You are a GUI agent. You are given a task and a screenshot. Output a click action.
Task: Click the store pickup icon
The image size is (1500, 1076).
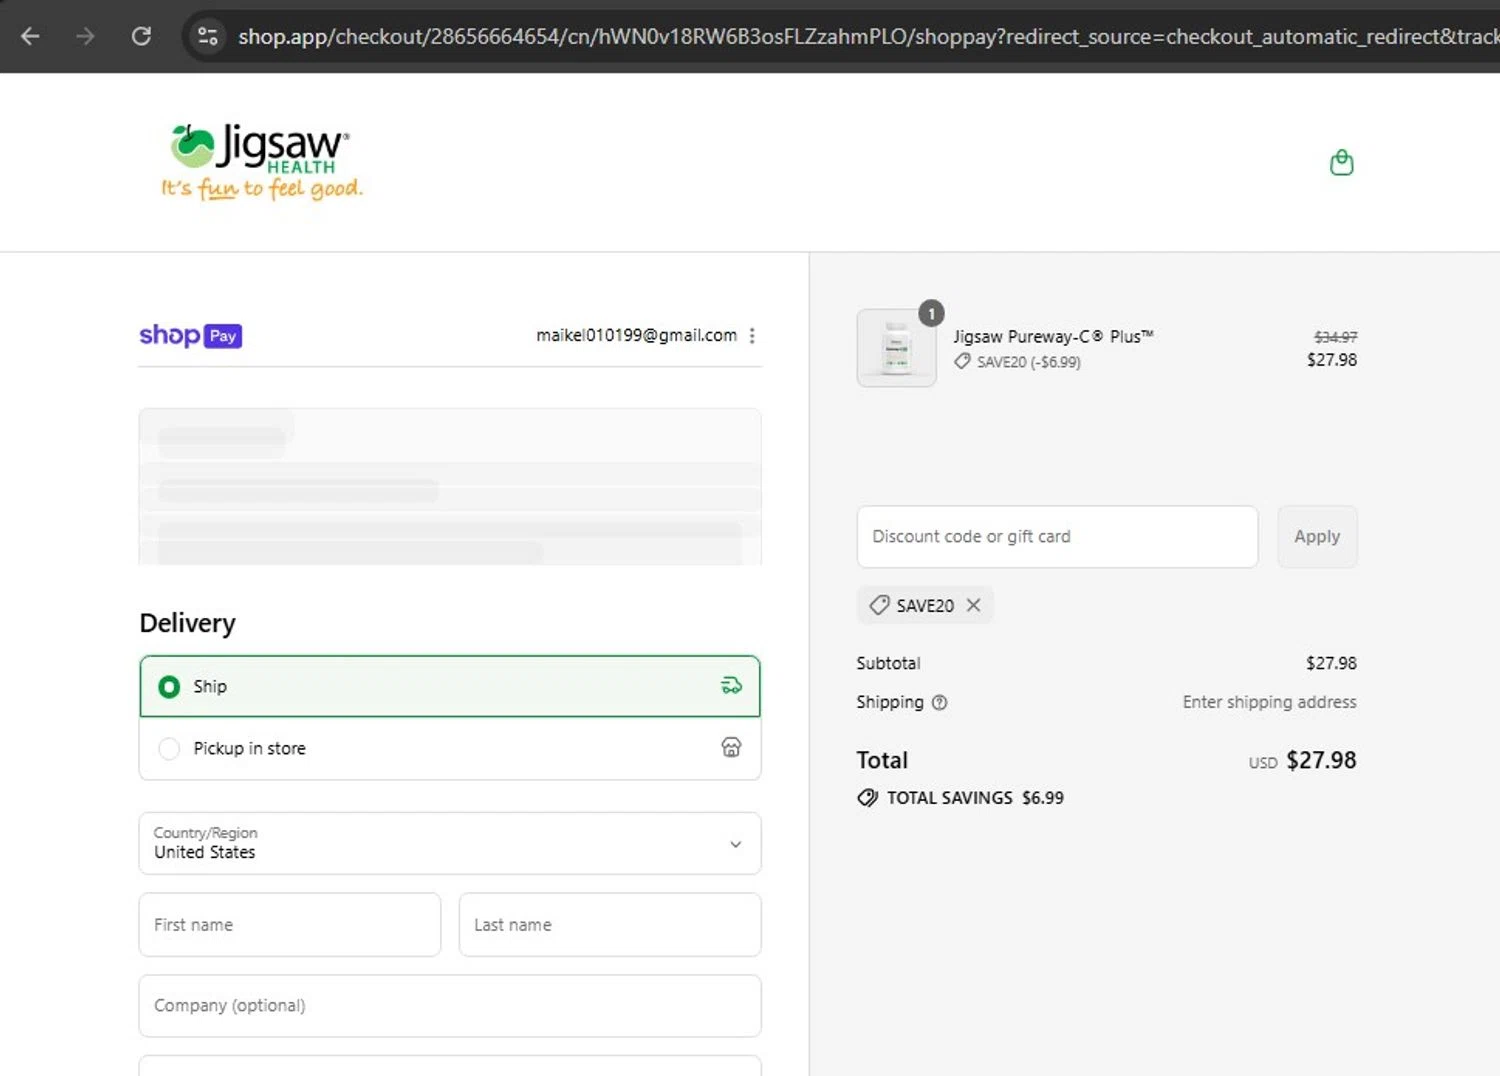tap(731, 747)
